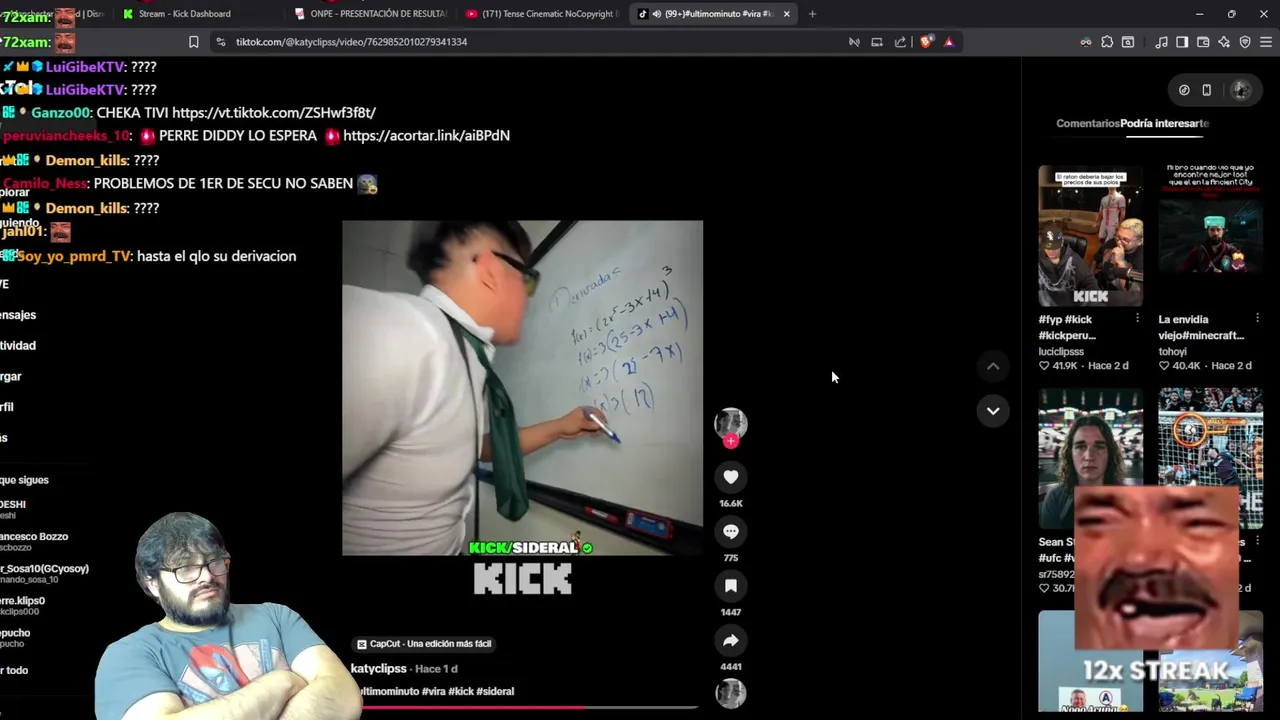This screenshot has height=720, width=1280.
Task: Open Brave VPN shield icon
Action: [1245, 42]
